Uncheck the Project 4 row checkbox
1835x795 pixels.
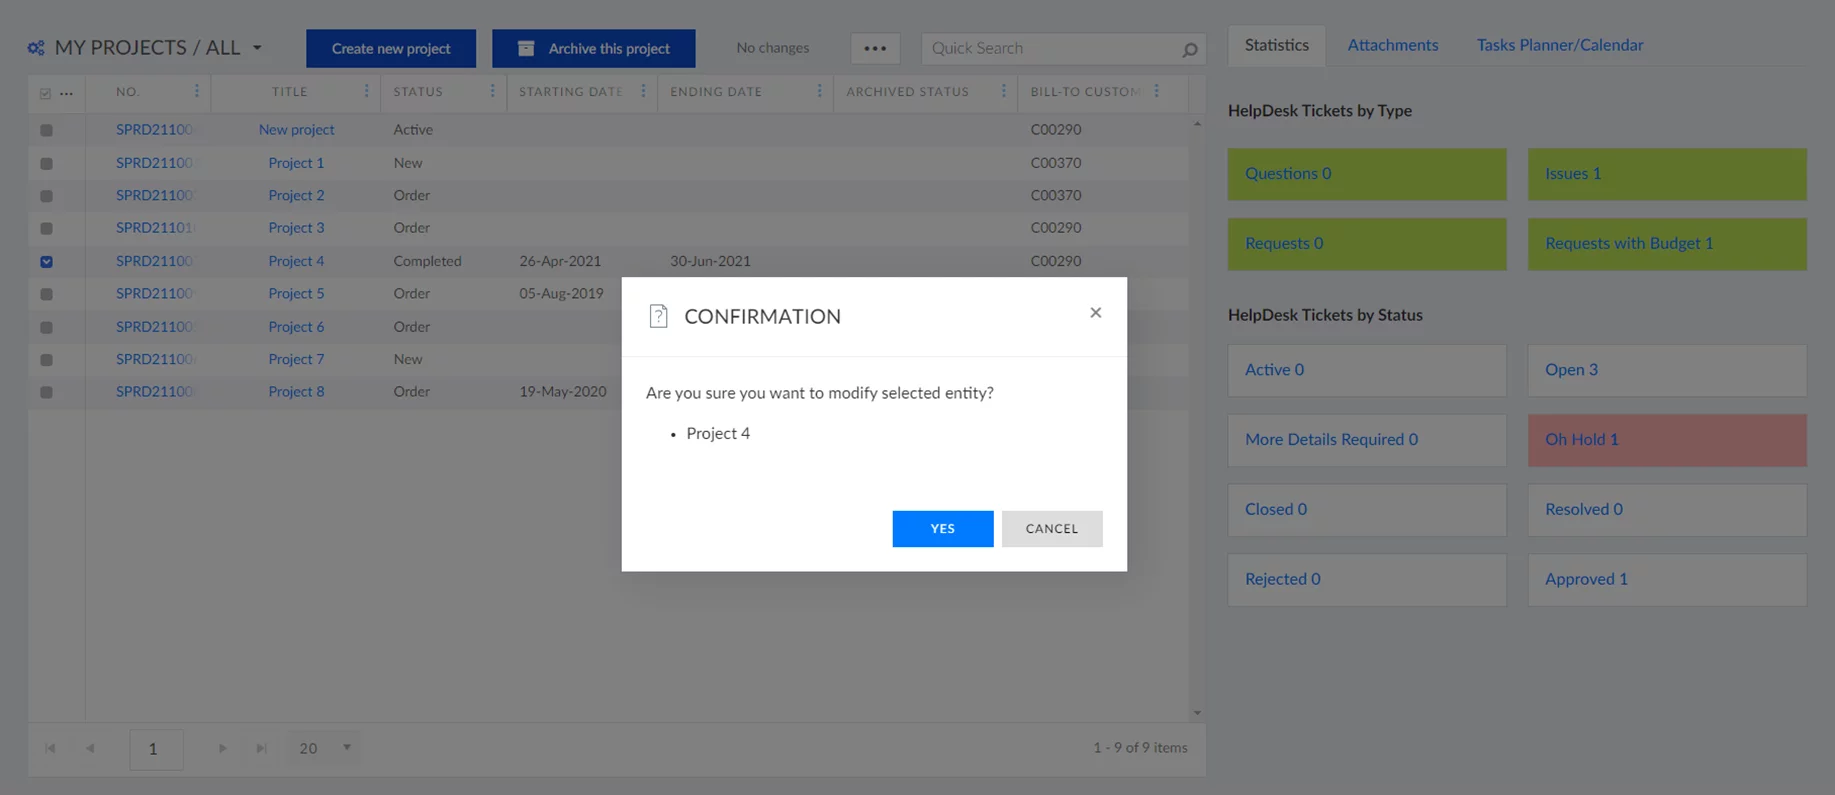point(47,261)
